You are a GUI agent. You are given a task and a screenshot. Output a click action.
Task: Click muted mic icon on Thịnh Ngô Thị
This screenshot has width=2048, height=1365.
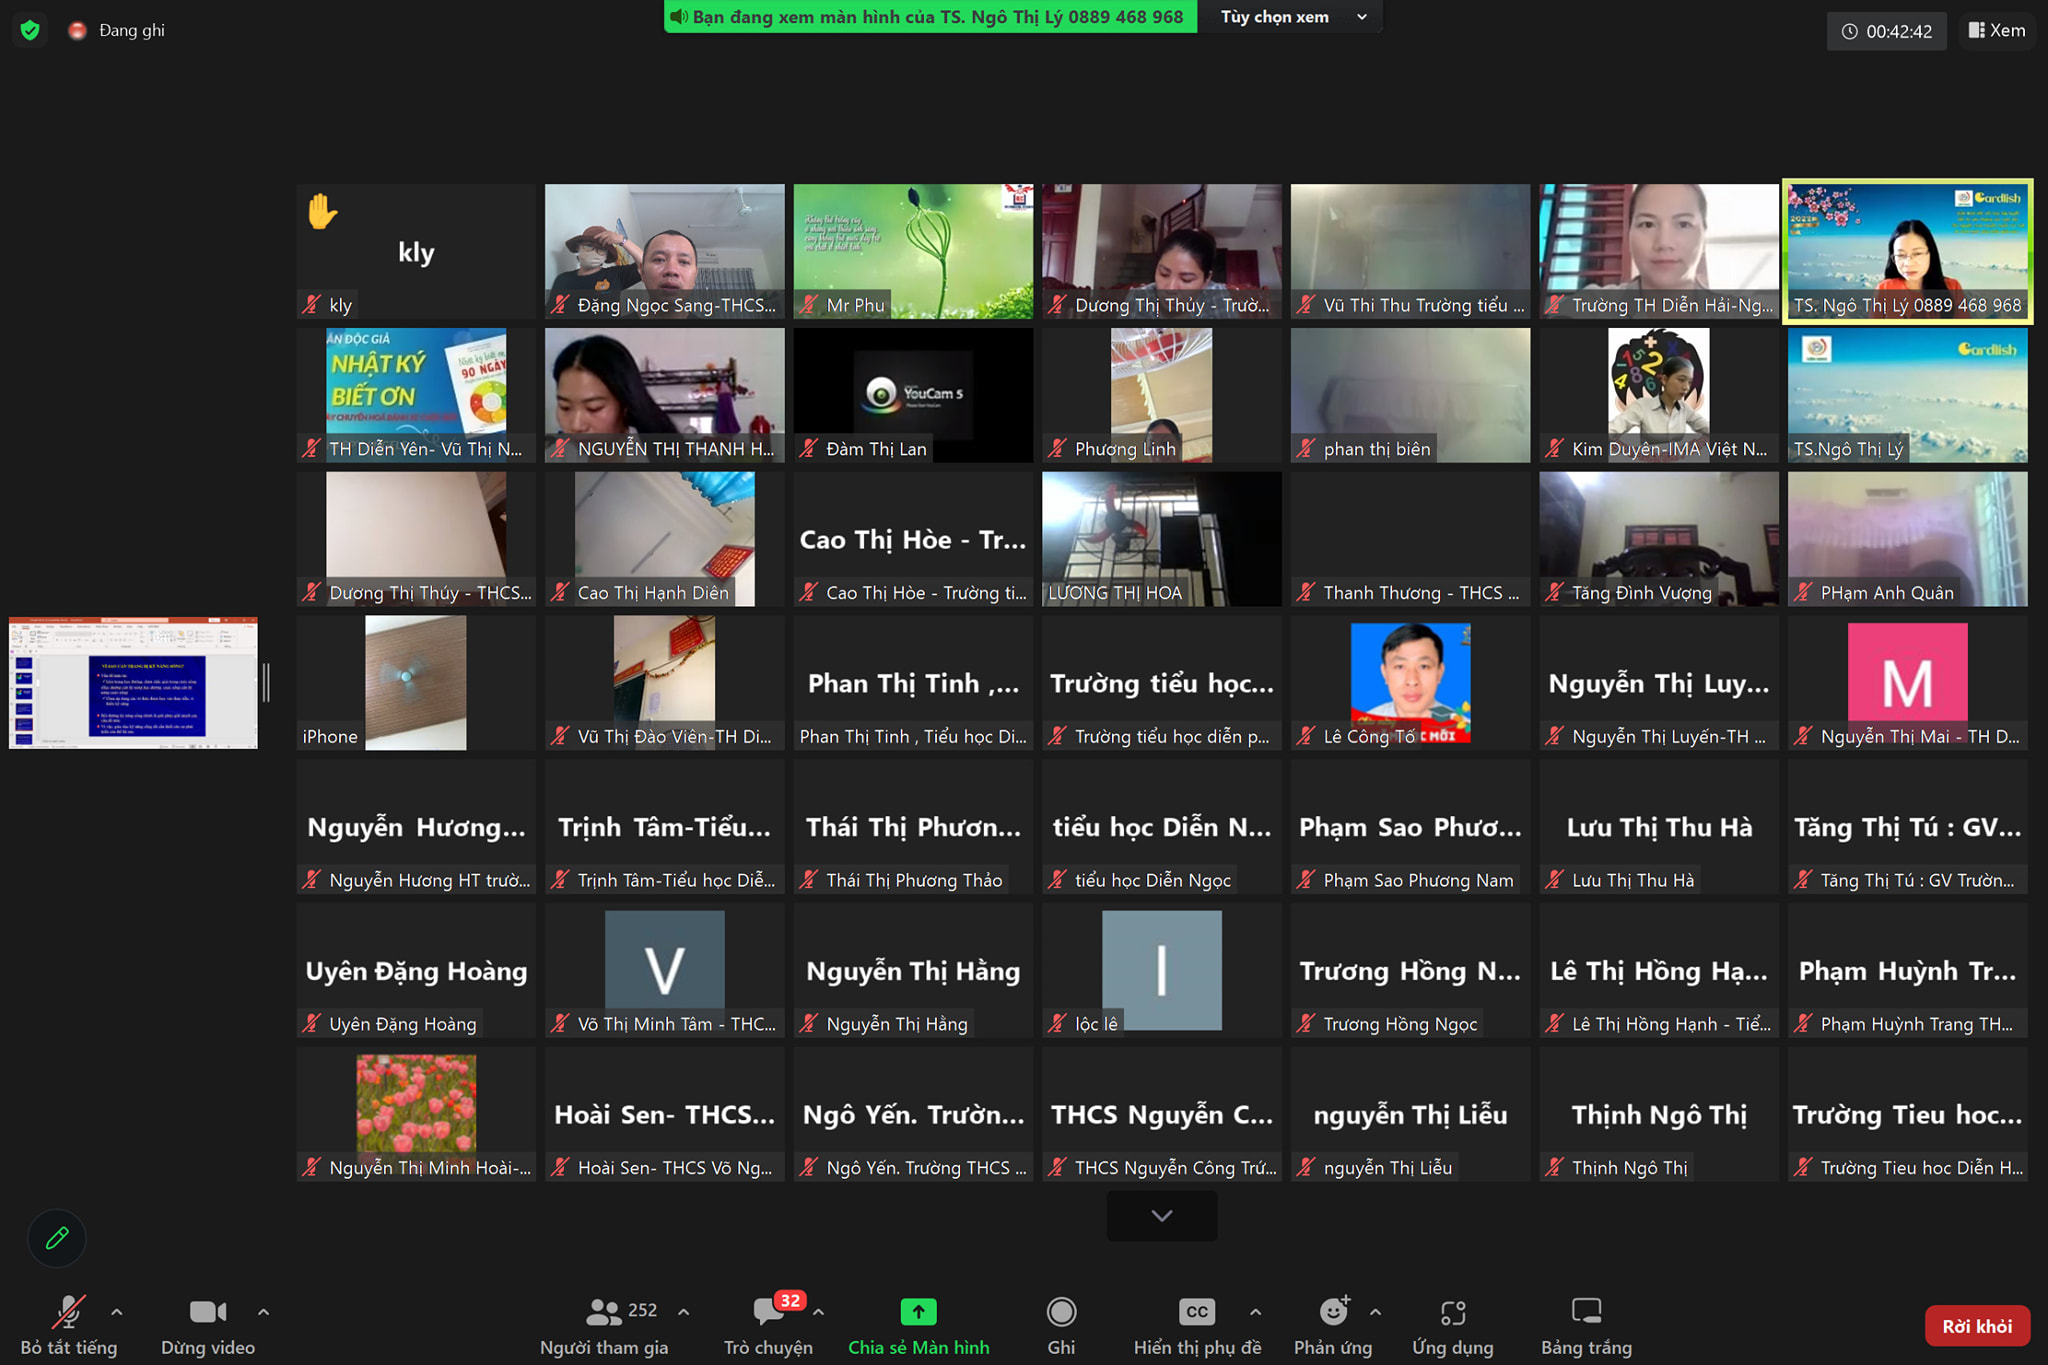[1554, 1167]
